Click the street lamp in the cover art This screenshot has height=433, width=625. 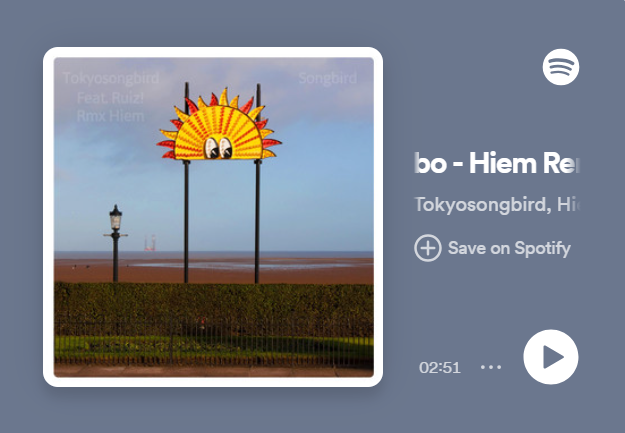coord(116,243)
